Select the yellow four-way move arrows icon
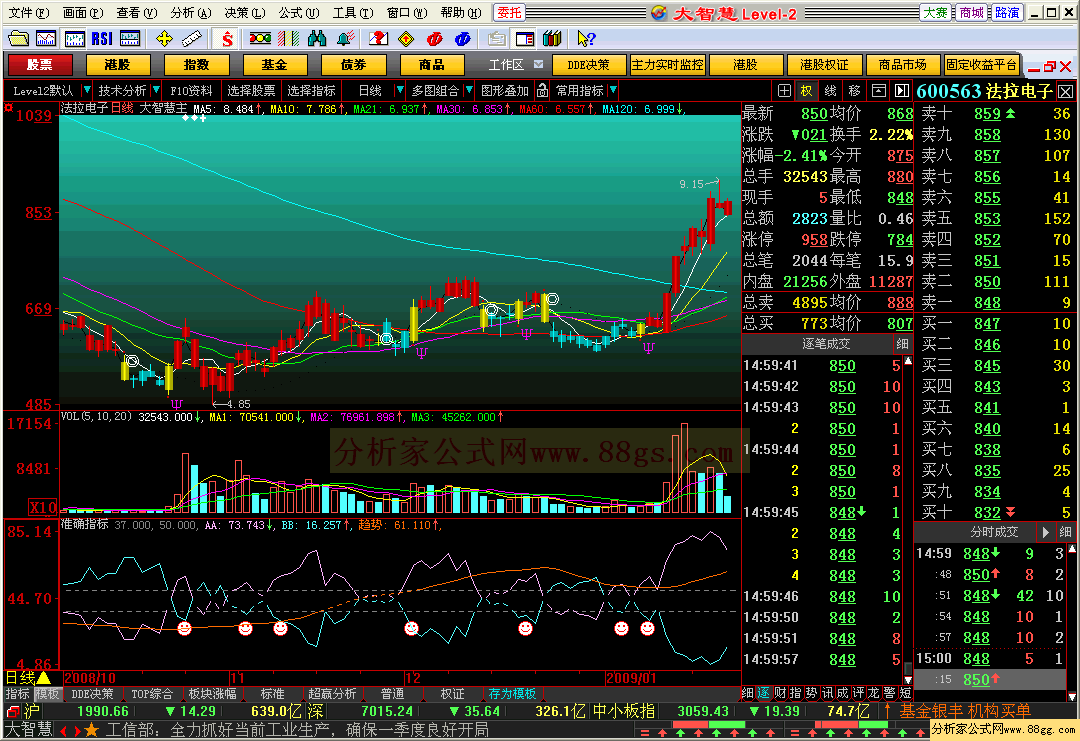This screenshot has width=1080, height=741. tap(164, 39)
